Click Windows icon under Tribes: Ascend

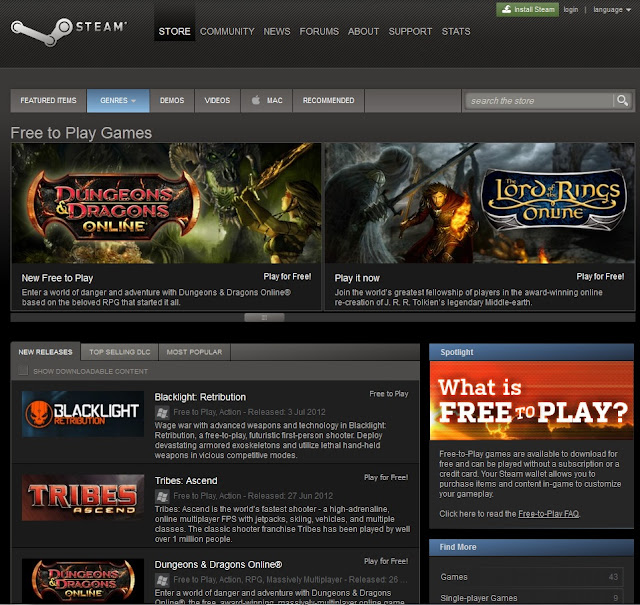(162, 496)
